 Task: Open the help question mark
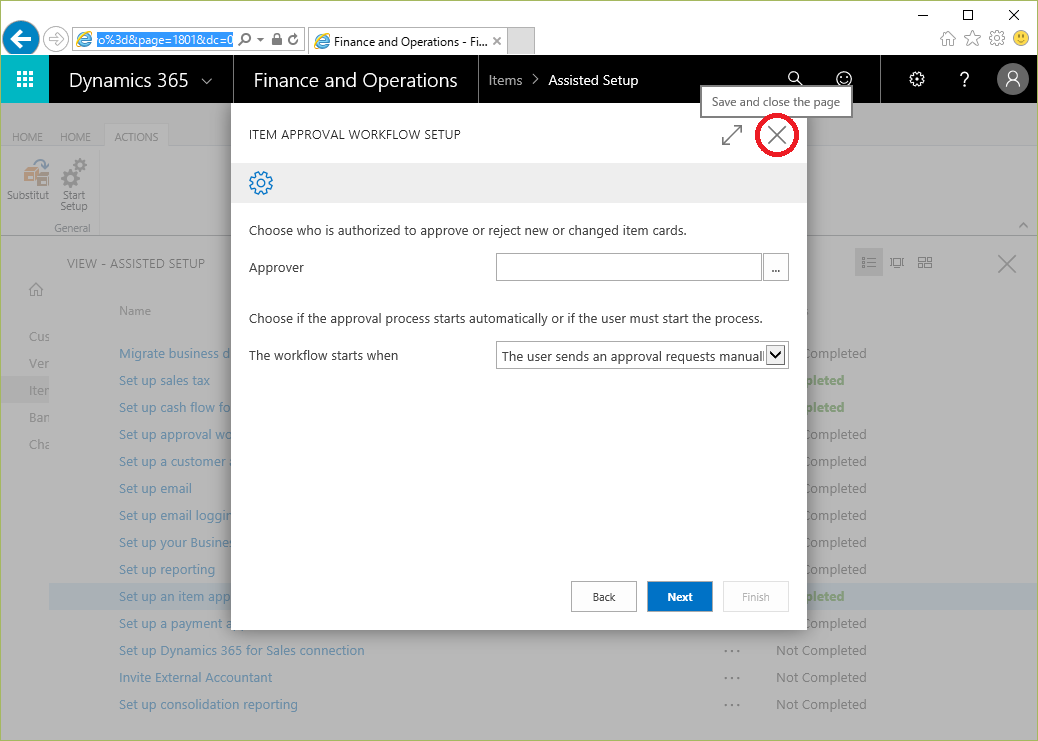(965, 79)
